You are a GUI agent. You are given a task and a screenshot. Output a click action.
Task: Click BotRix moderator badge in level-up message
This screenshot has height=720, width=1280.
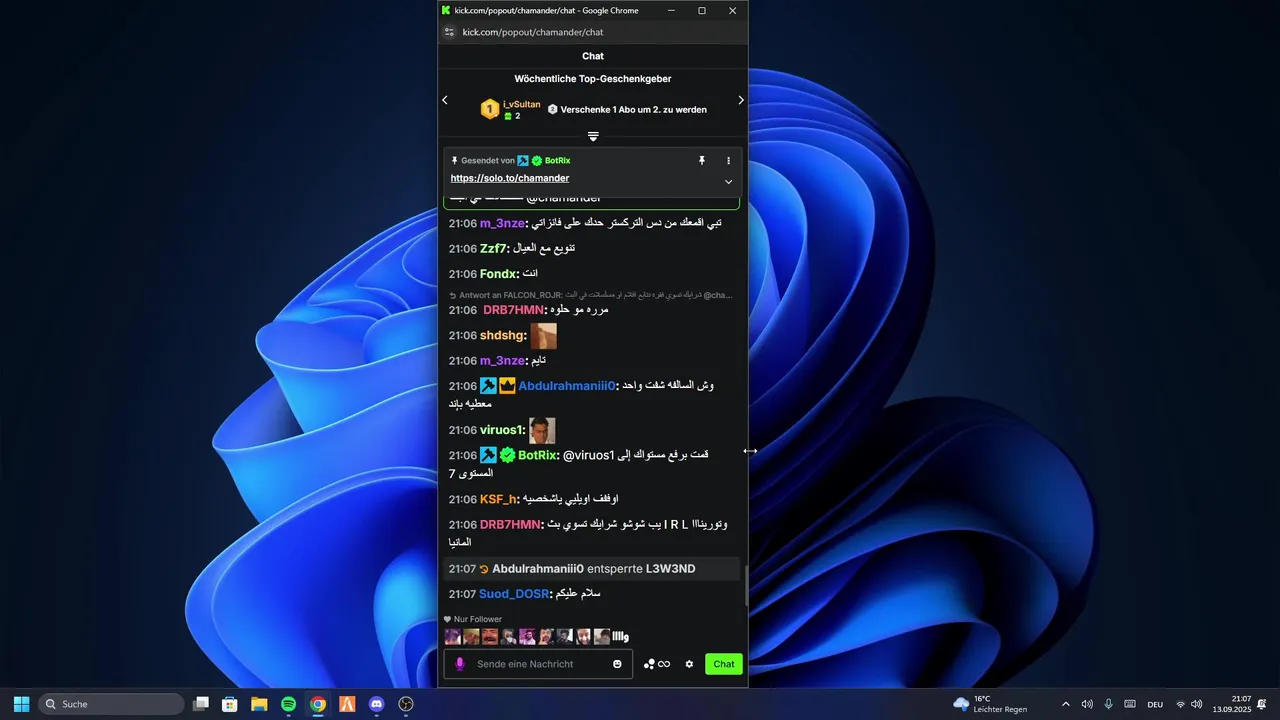point(488,455)
